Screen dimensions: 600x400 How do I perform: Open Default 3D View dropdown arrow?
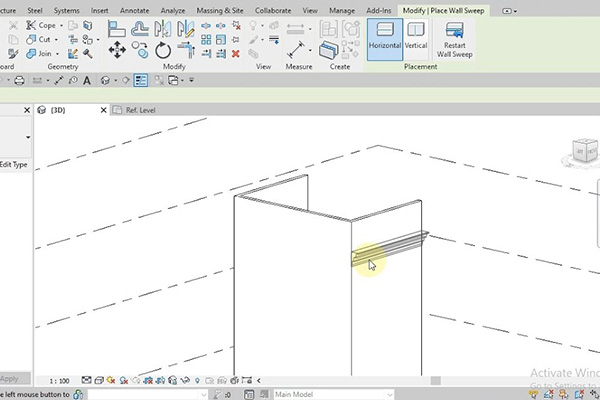point(115,80)
